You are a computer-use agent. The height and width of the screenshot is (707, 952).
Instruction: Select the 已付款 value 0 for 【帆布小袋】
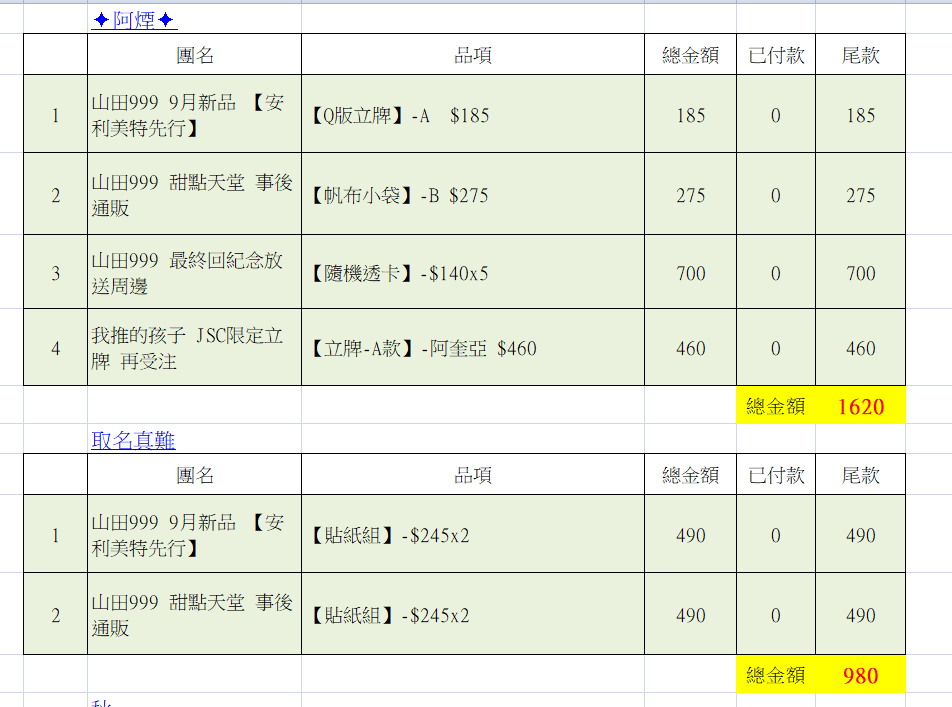click(x=776, y=194)
